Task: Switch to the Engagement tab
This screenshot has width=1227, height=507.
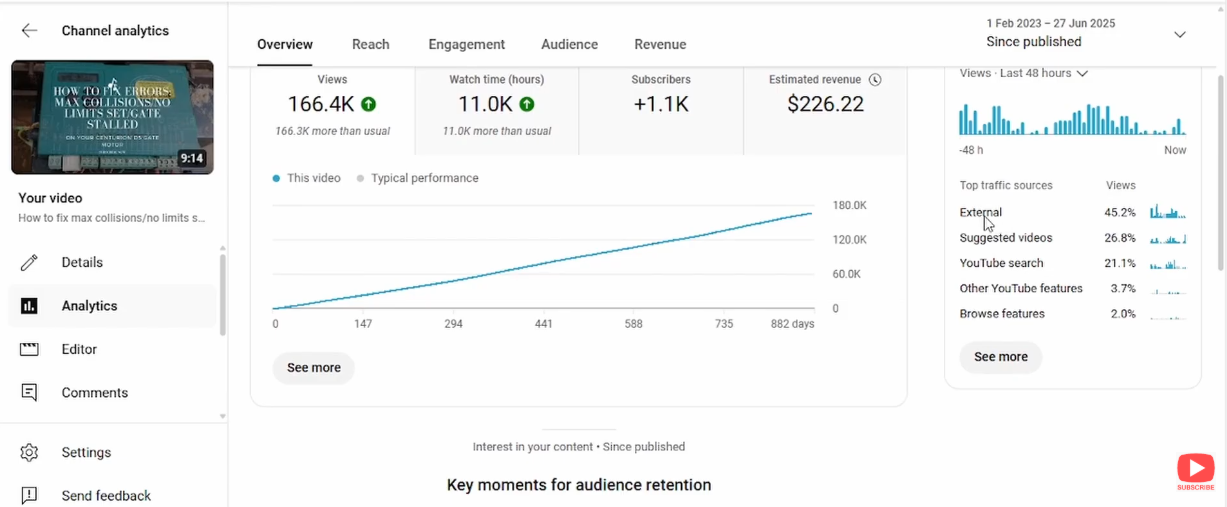Action: 466,44
